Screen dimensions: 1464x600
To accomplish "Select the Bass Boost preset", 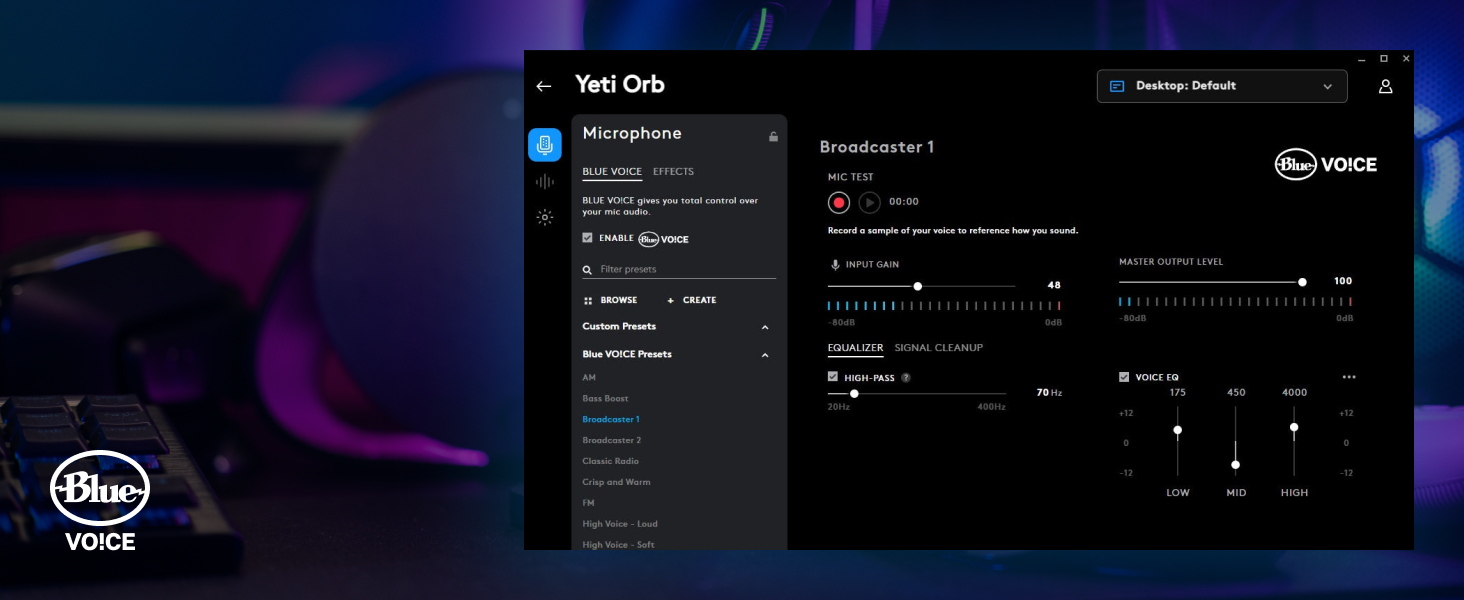I will point(605,399).
